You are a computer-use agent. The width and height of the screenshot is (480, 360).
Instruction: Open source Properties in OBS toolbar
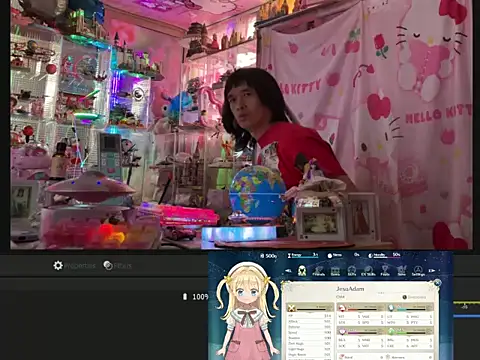point(75,266)
